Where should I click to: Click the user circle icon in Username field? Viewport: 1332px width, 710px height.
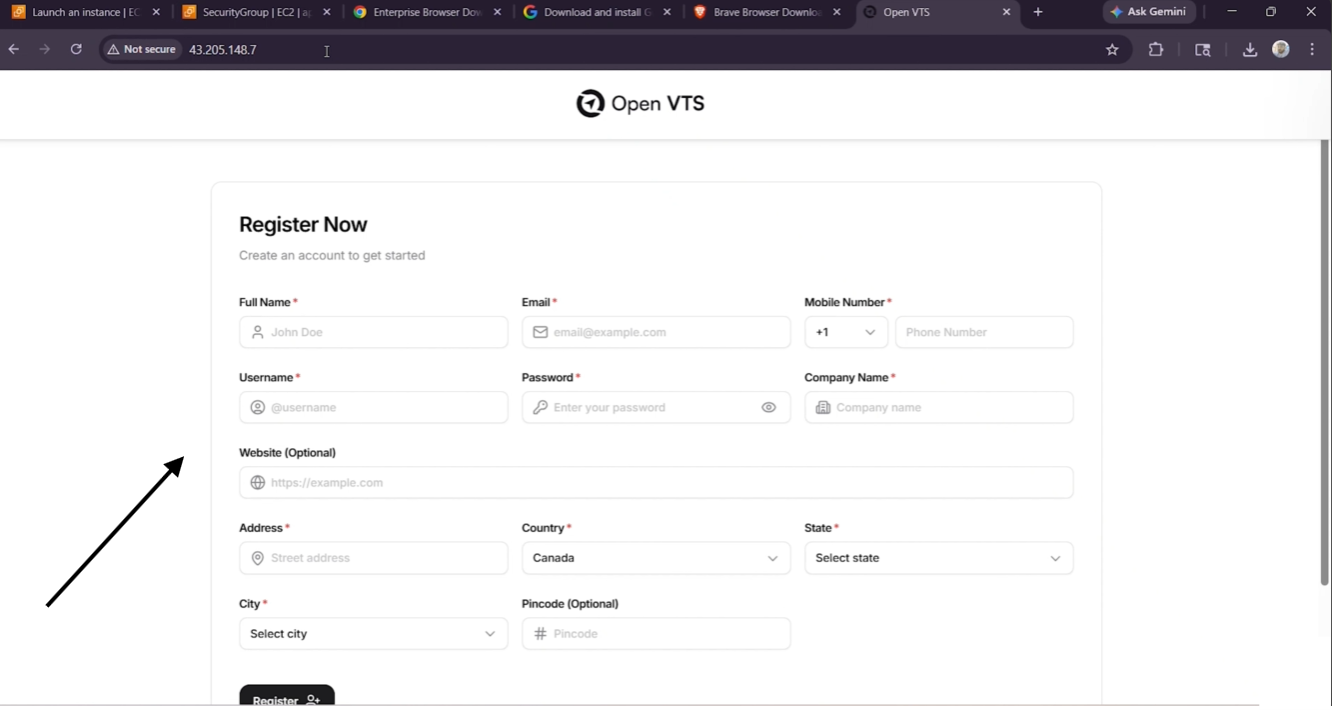[x=258, y=407]
